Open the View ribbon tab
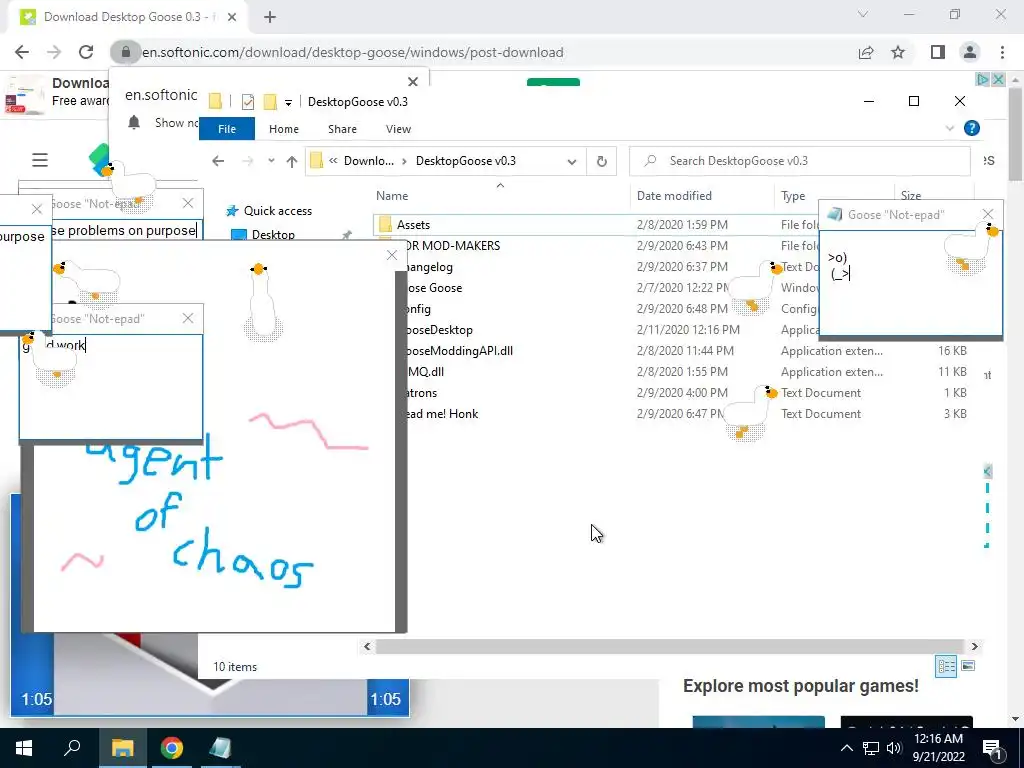Screen dimensions: 1024x768 (398, 129)
